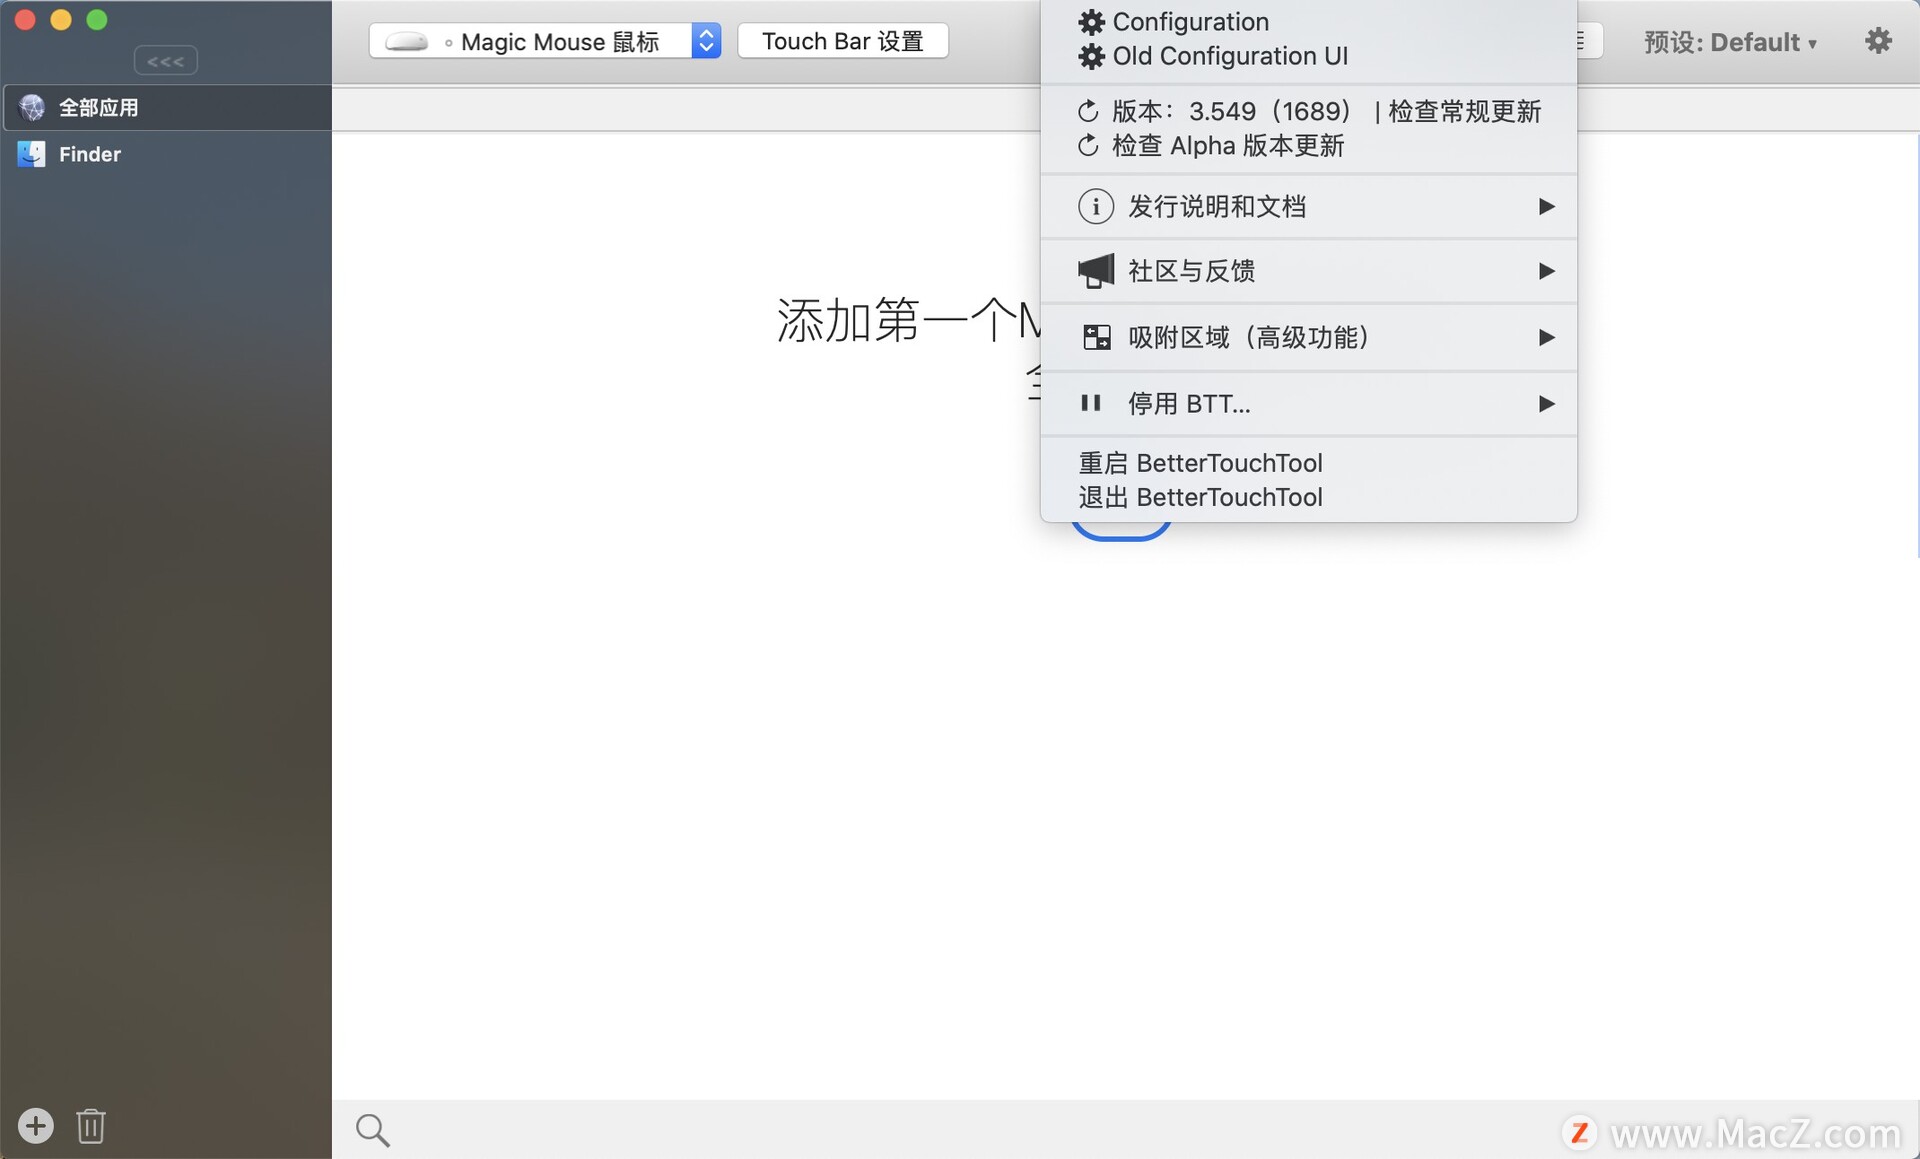Select 全部应用 in the sidebar
Image resolution: width=1920 pixels, height=1159 pixels.
tap(166, 108)
